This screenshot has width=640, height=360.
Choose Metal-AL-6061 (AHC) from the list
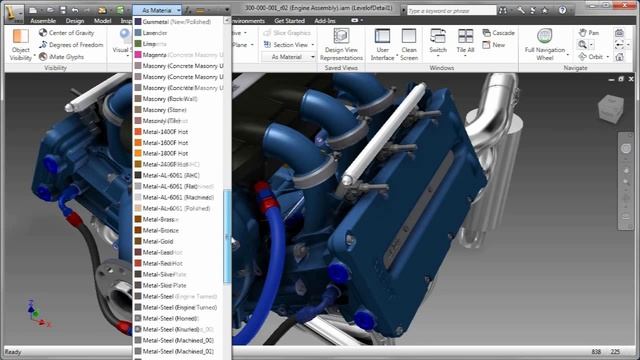pyautogui.click(x=178, y=175)
